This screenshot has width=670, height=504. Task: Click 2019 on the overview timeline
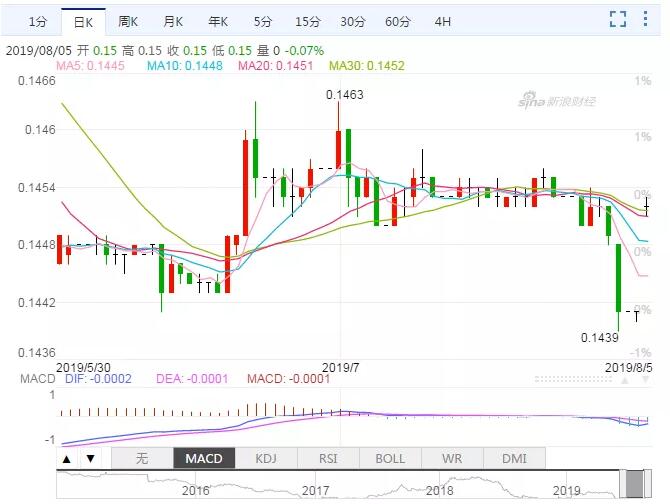[x=566, y=490]
